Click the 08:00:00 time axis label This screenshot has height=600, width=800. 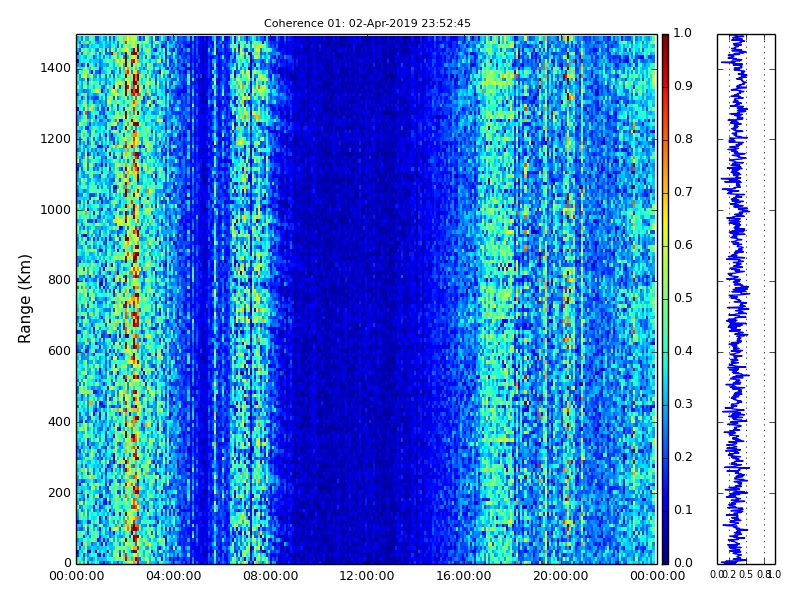[x=270, y=576]
